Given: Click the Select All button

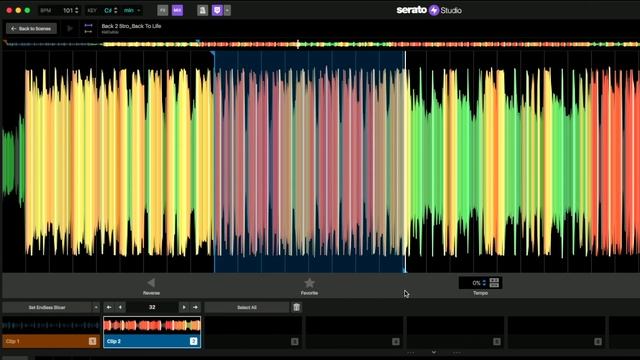Looking at the screenshot, I should coord(247,307).
